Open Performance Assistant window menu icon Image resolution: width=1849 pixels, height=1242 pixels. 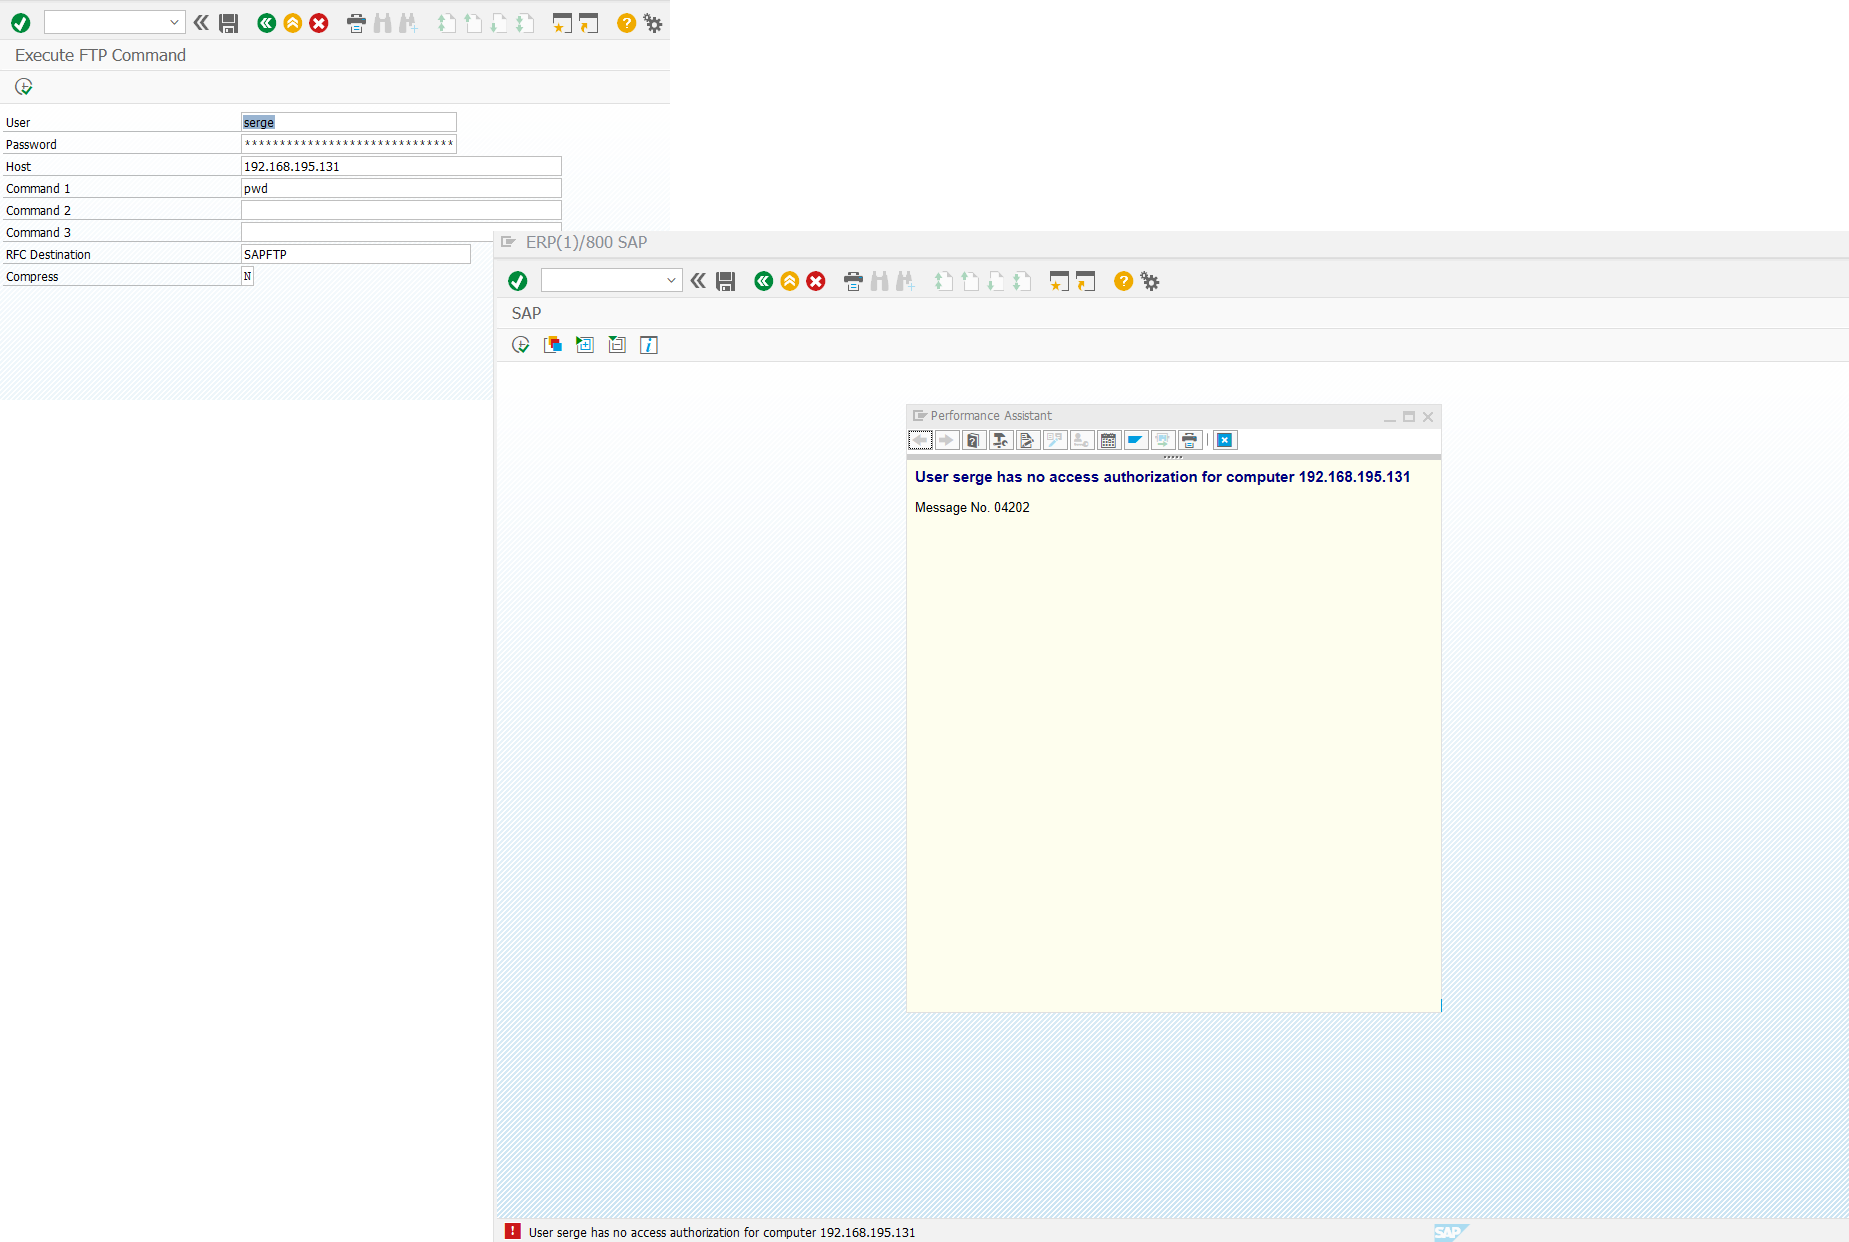coord(920,415)
